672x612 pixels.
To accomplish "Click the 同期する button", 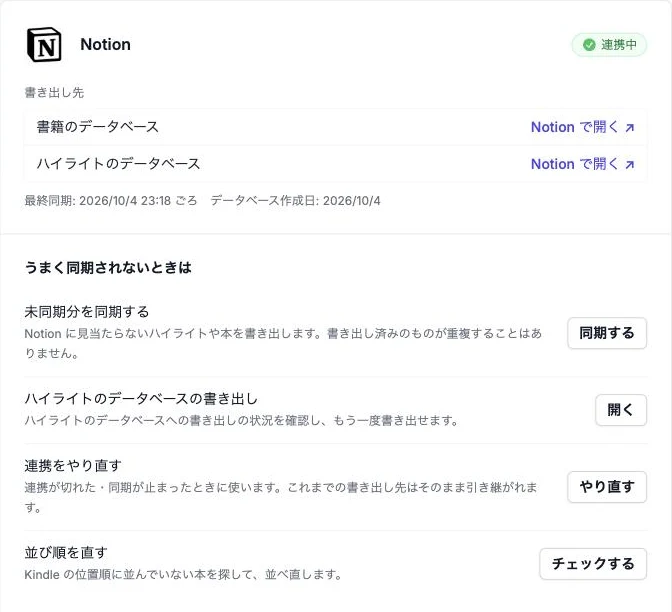I will pyautogui.click(x=607, y=333).
